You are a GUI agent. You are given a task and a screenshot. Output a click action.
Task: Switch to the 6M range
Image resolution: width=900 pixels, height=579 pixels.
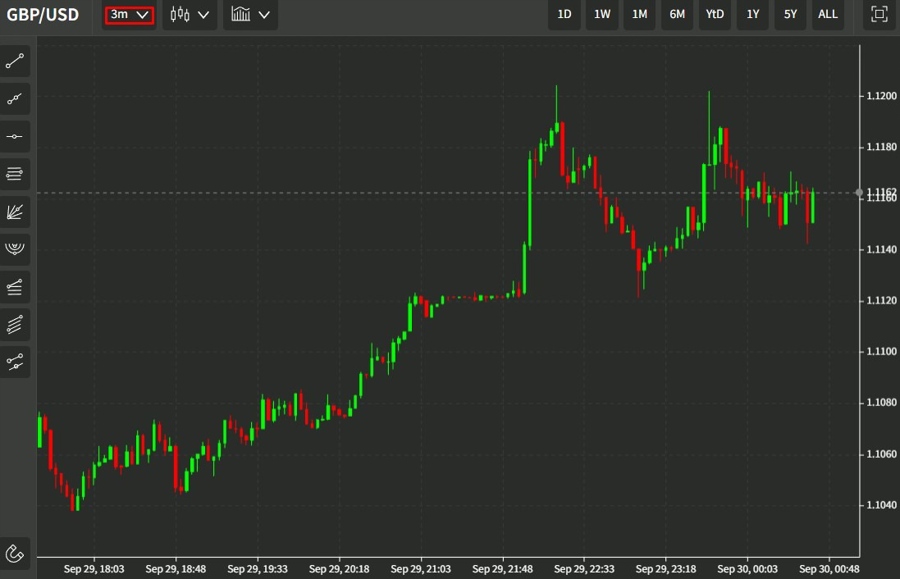pyautogui.click(x=677, y=14)
